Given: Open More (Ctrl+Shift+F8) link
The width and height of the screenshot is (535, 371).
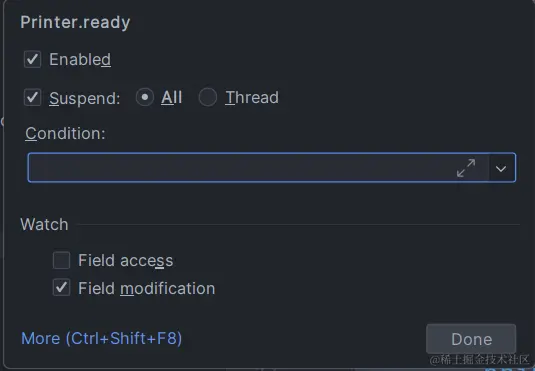Looking at the screenshot, I should [102, 339].
